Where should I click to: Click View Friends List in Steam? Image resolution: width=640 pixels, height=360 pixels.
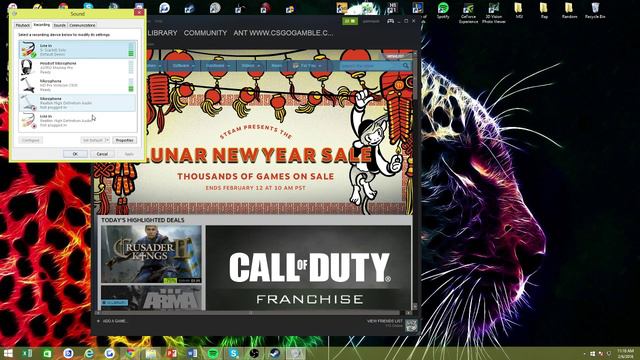pyautogui.click(x=384, y=321)
